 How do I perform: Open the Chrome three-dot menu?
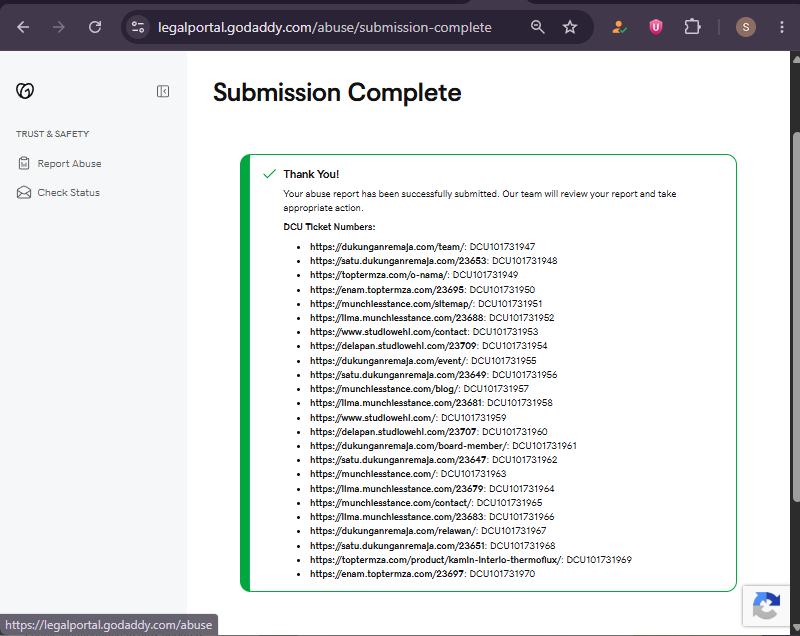[x=782, y=27]
